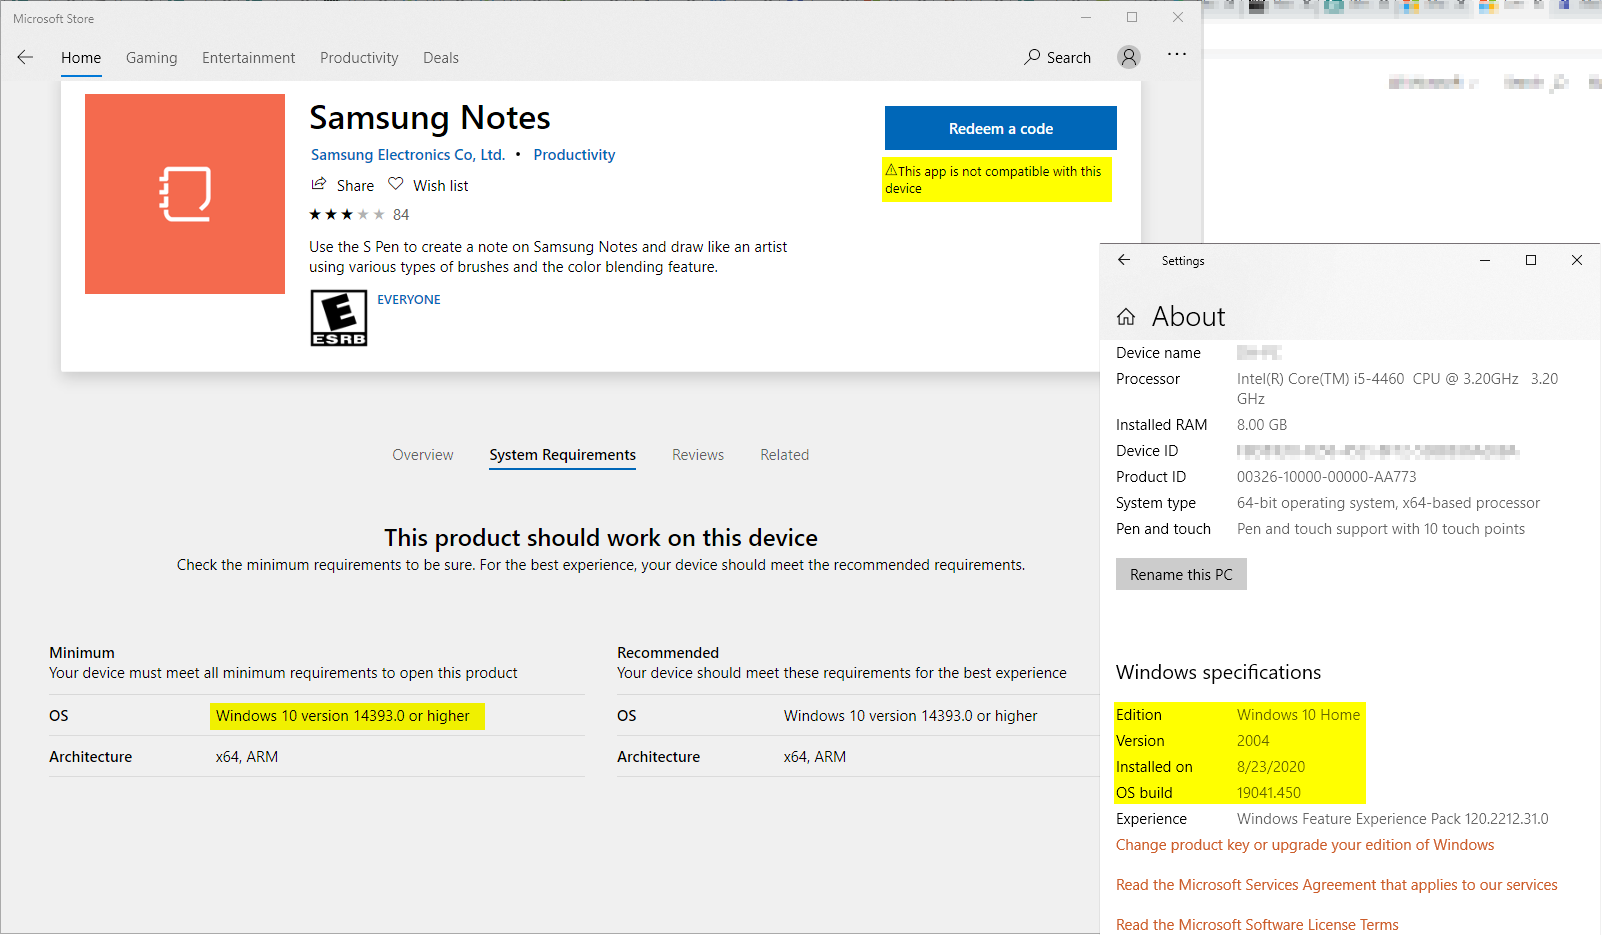
Task: Add to Wish list with heart icon
Action: [x=396, y=185]
